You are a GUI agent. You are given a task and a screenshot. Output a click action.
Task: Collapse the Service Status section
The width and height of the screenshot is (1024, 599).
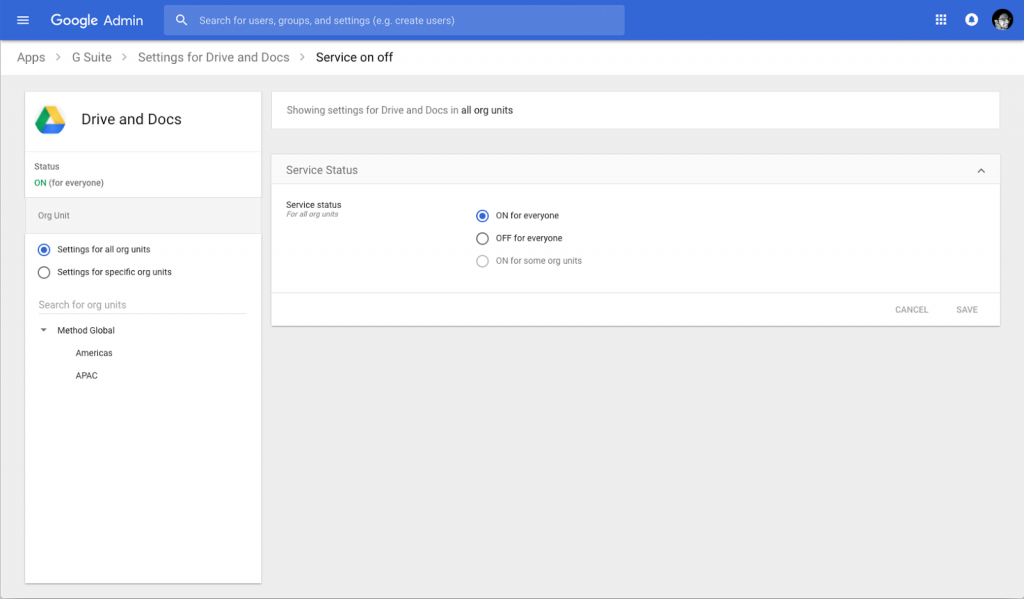(x=981, y=171)
